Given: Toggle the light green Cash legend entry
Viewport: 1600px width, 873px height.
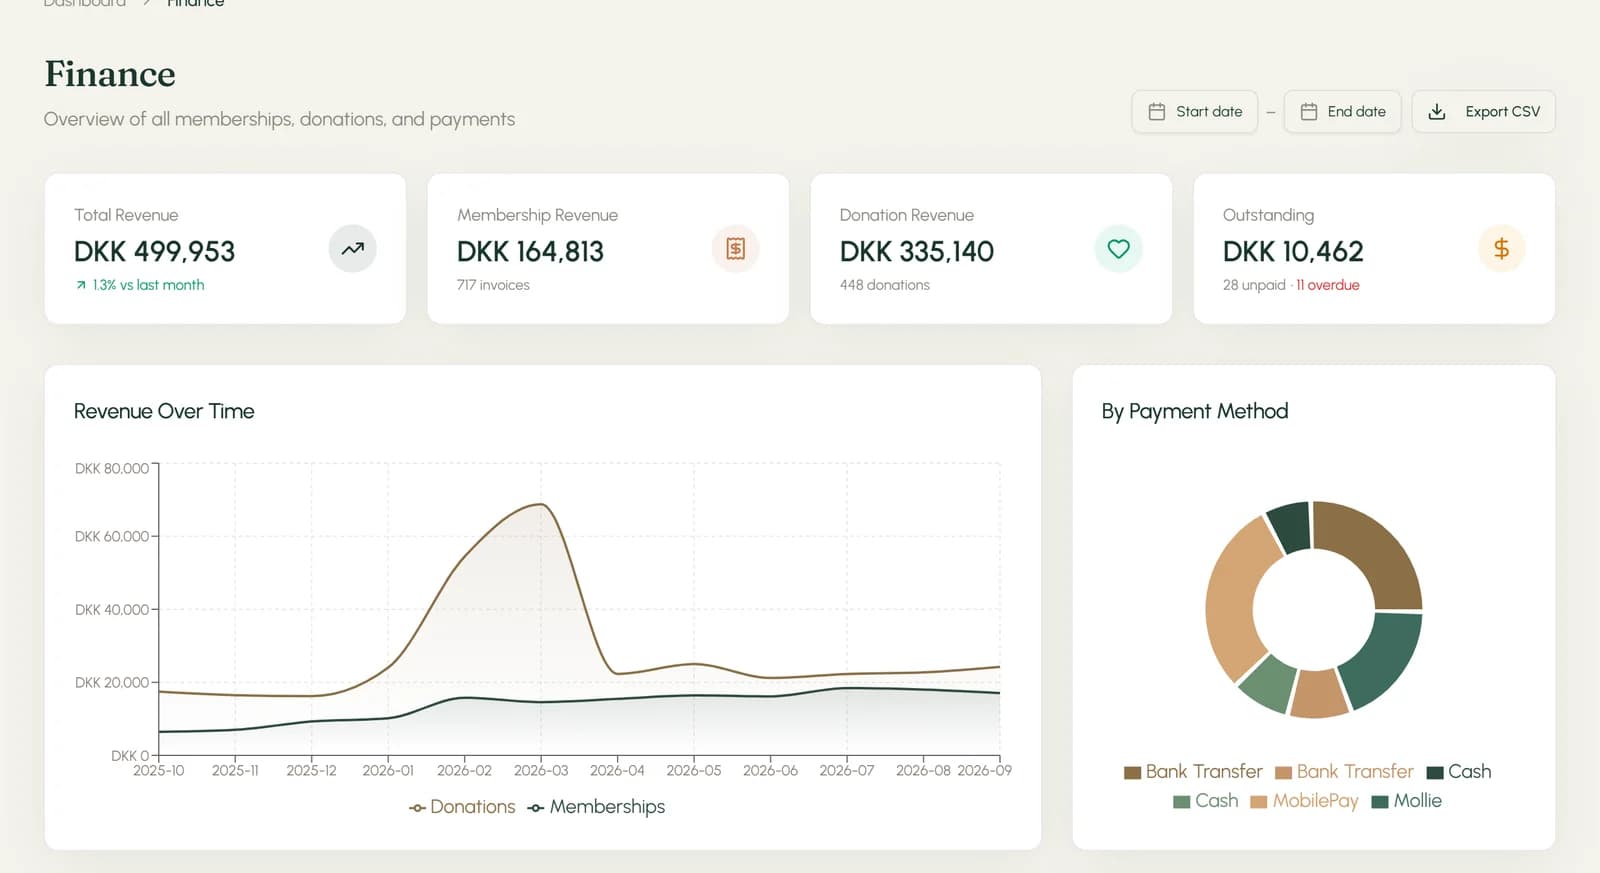Looking at the screenshot, I should [1206, 801].
